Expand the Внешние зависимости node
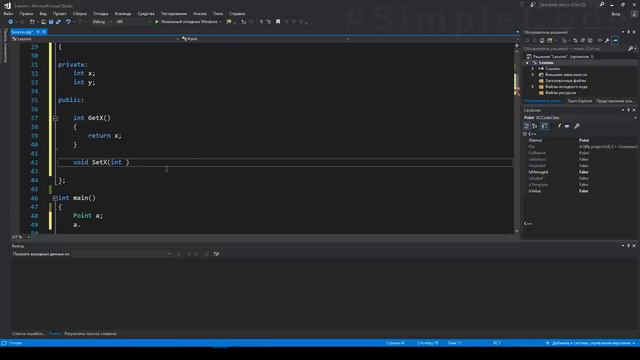Screen dimensions: 640x360 533,75
